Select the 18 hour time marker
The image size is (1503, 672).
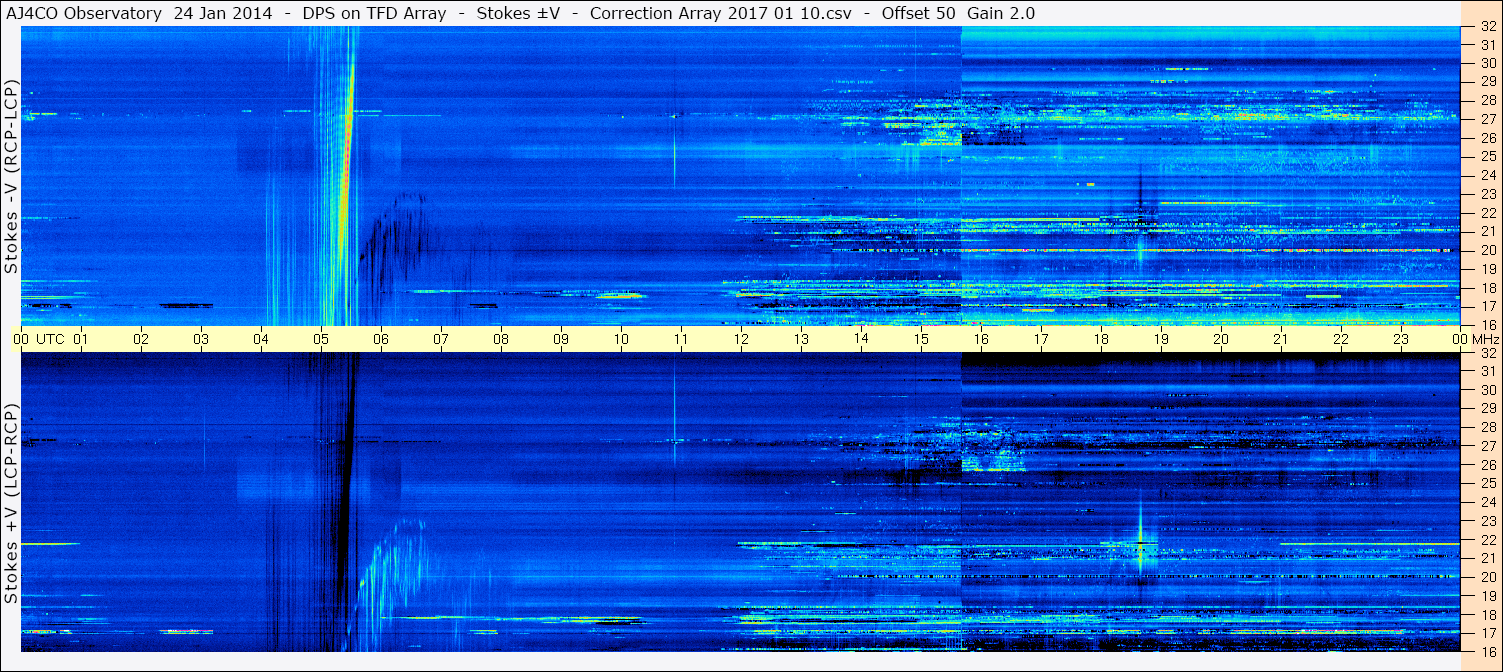[x=1101, y=339]
